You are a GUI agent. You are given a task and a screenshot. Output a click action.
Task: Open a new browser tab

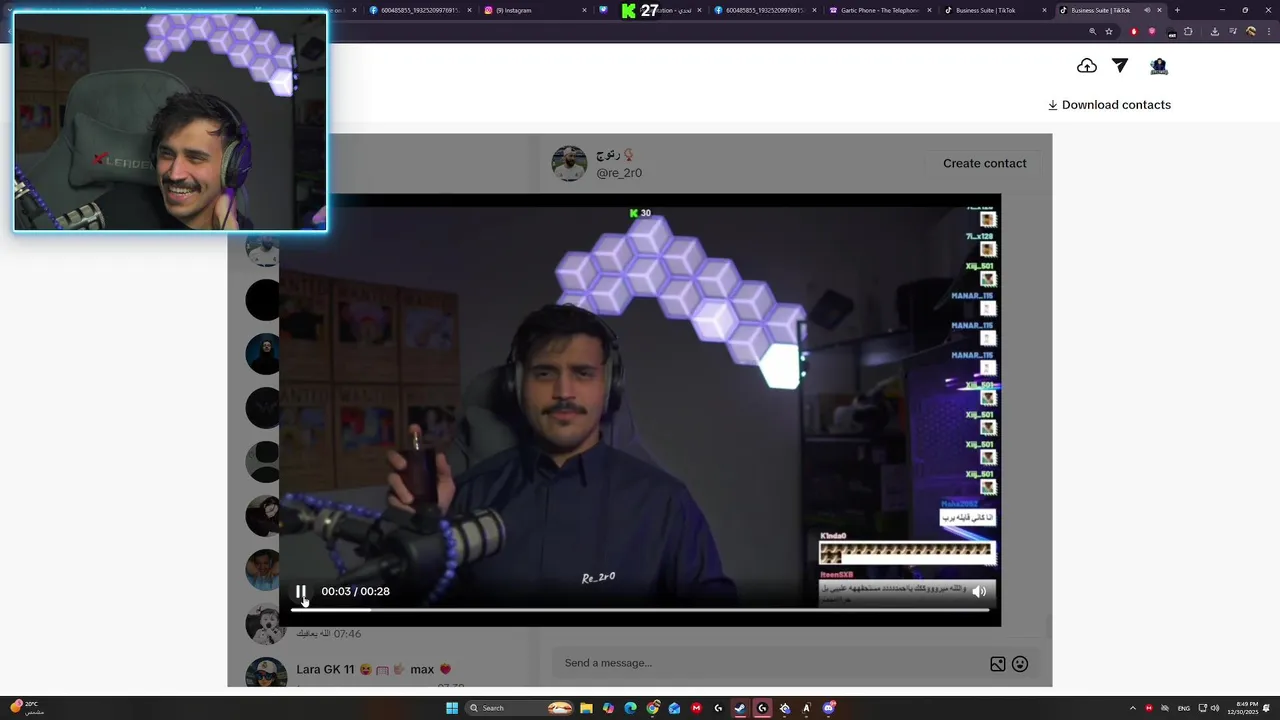1177,10
